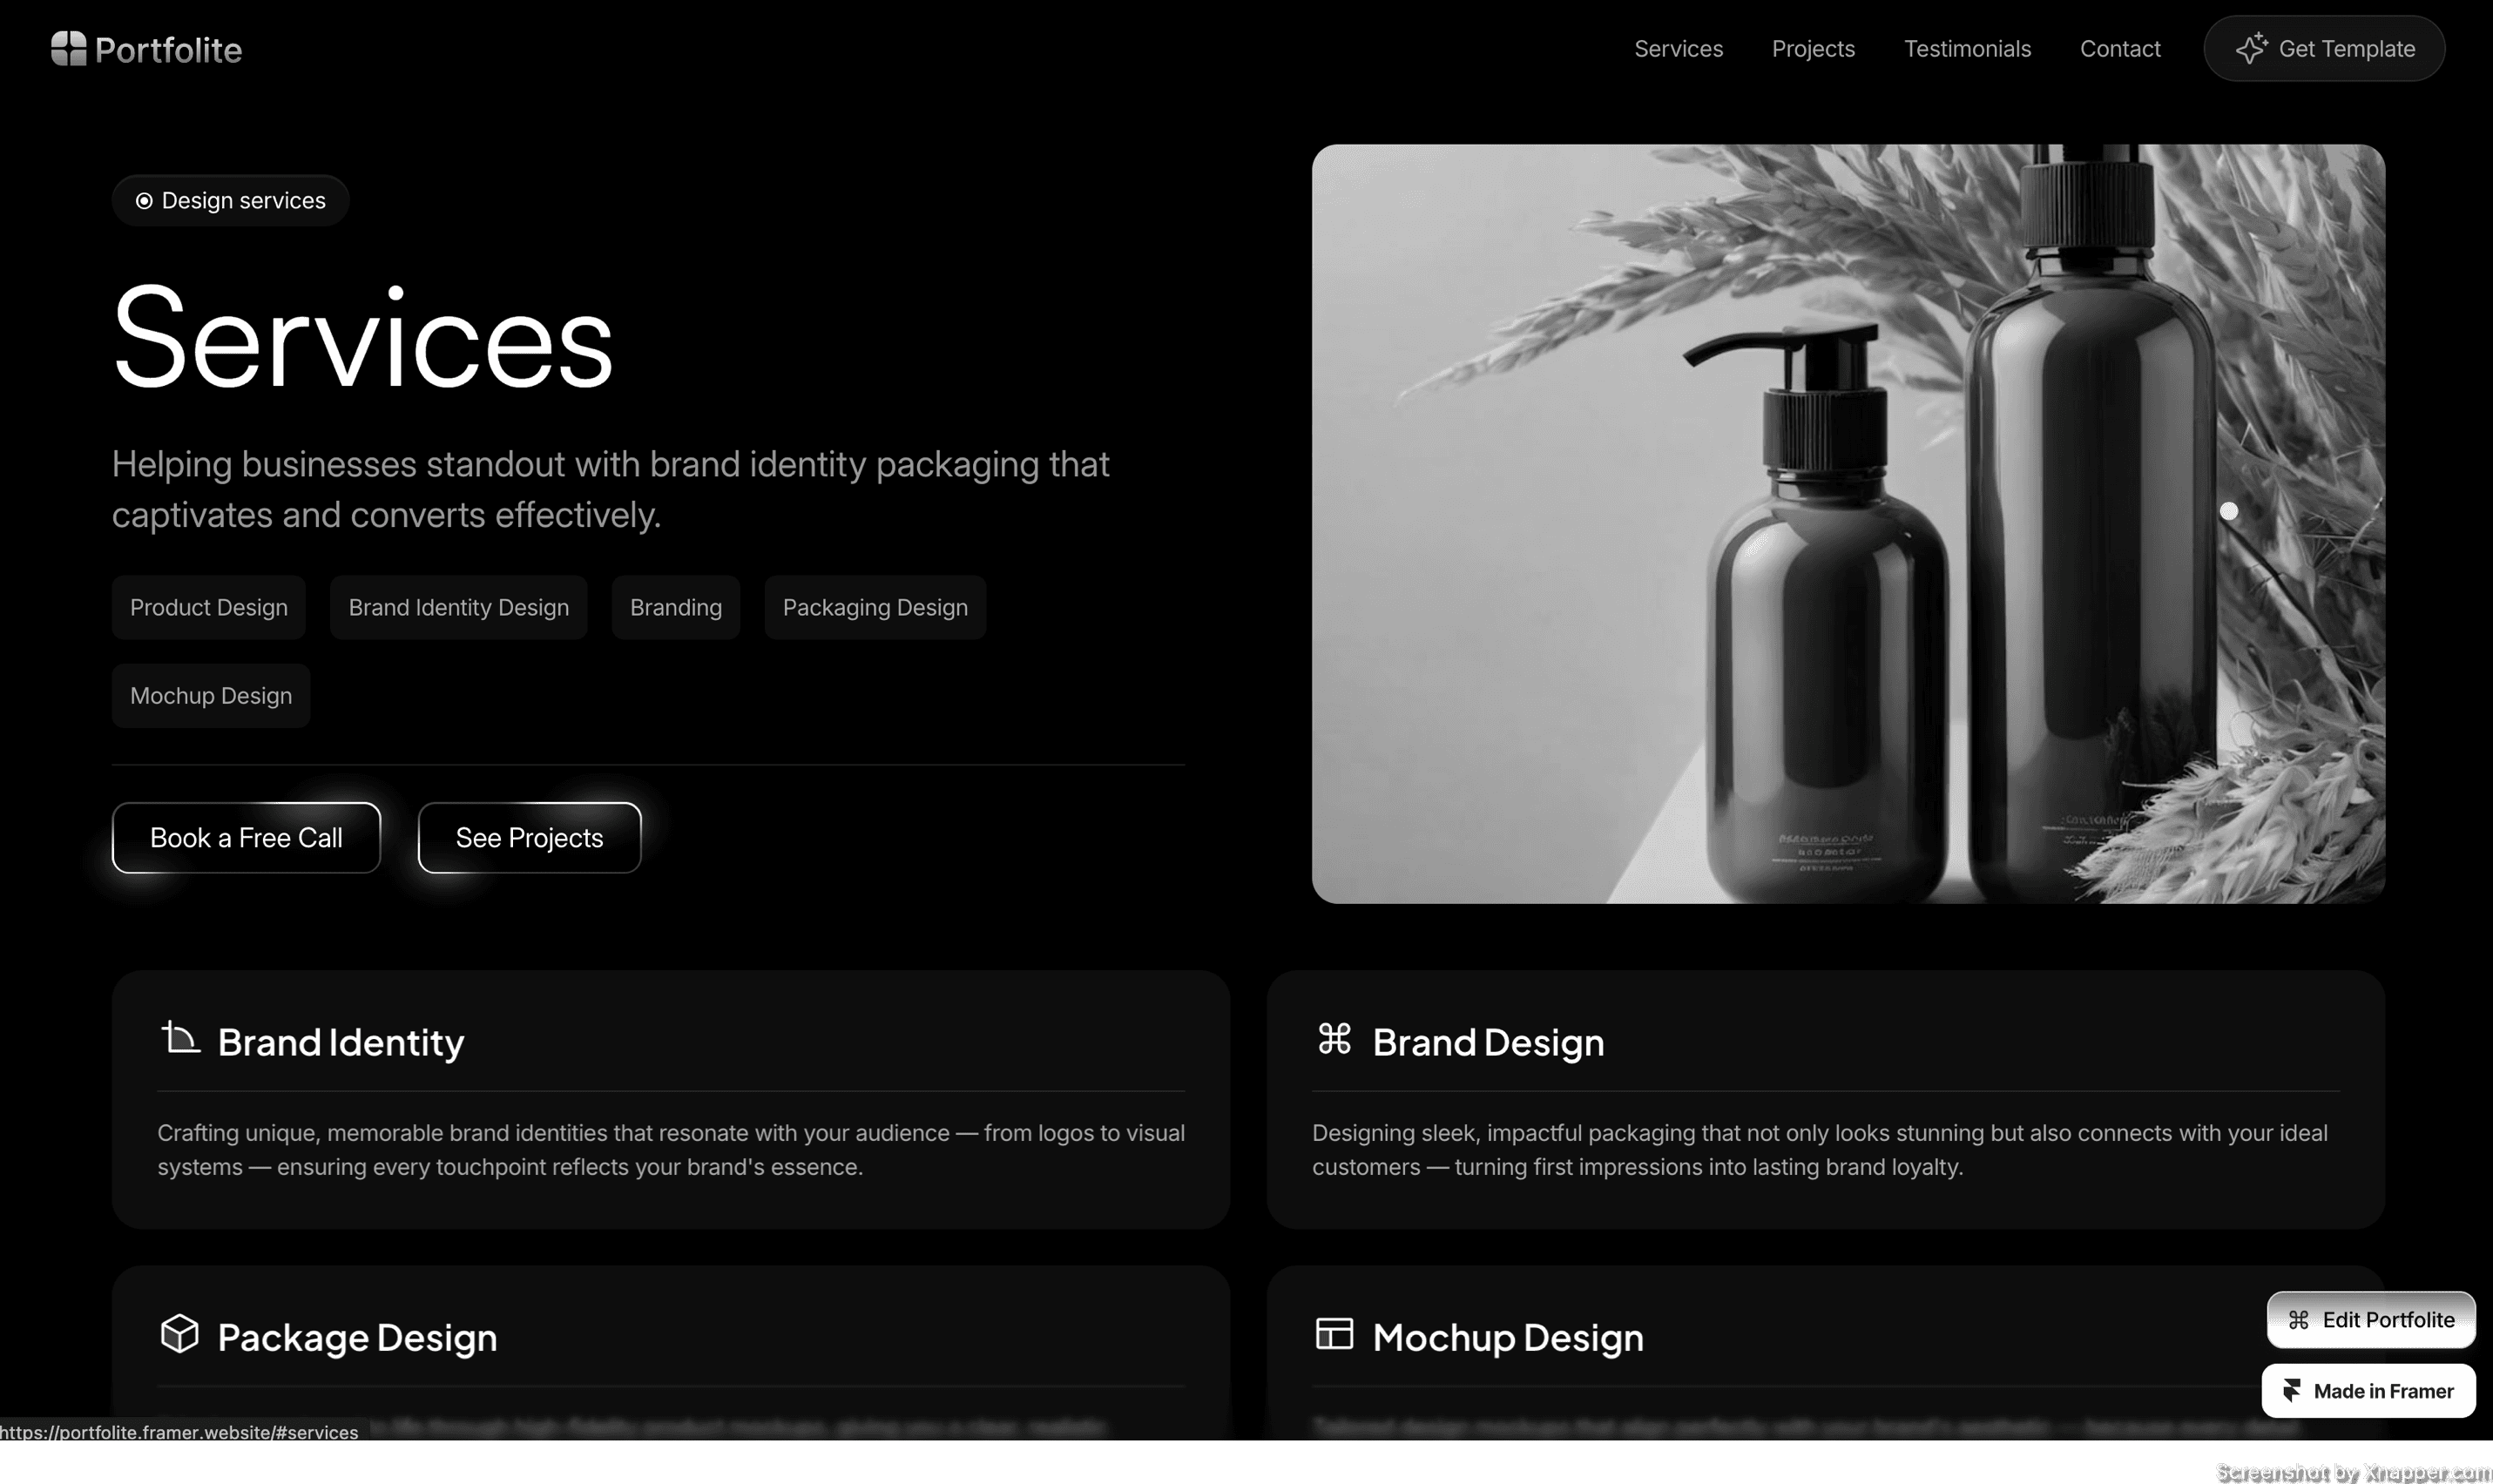
Task: Select the Packaging Design tag
Action: click(x=875, y=608)
